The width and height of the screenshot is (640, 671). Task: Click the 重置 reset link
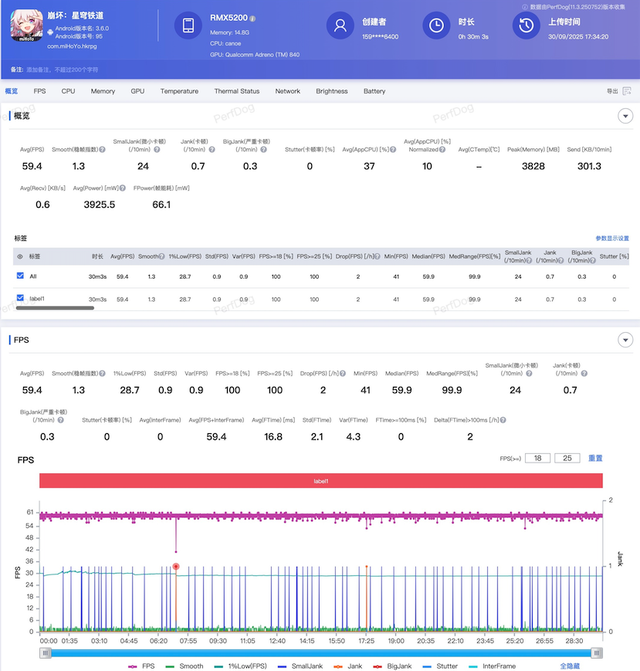point(595,457)
